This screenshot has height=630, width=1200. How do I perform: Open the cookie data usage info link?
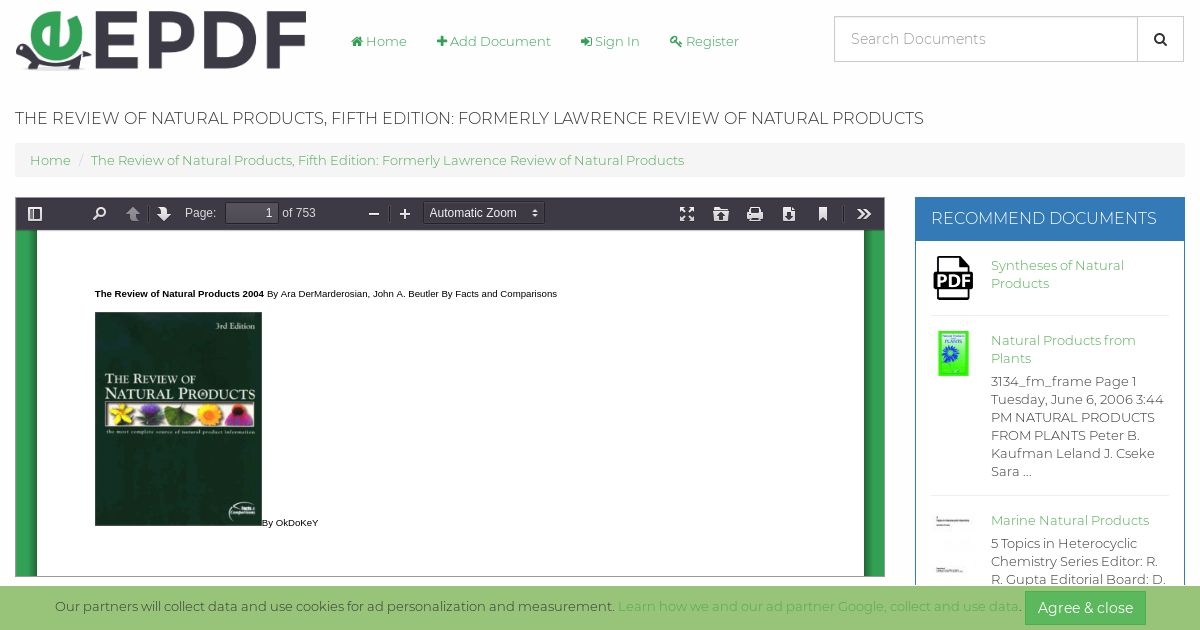click(818, 607)
